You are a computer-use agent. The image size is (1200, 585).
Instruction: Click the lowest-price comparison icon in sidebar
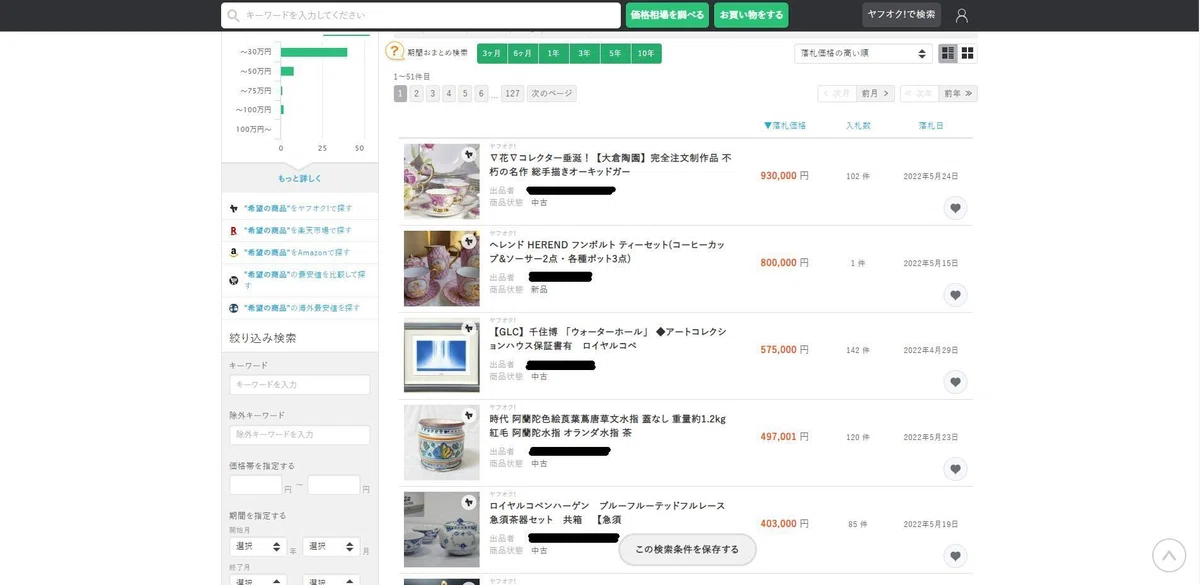[x=234, y=279]
